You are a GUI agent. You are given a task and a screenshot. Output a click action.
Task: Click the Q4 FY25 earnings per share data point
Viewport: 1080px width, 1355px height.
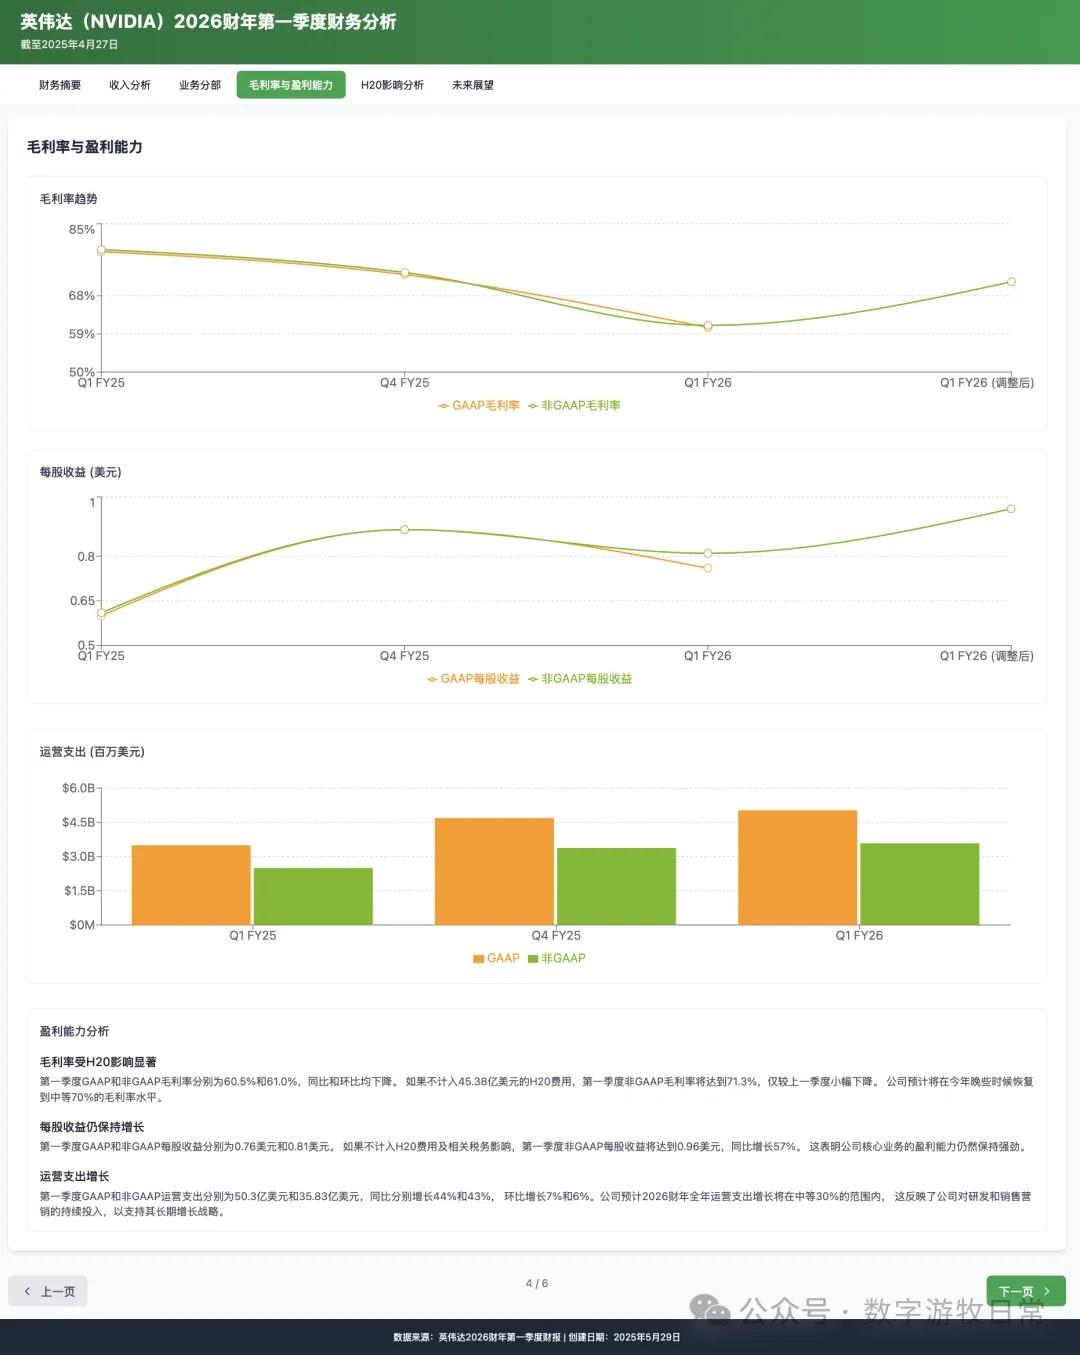point(404,529)
